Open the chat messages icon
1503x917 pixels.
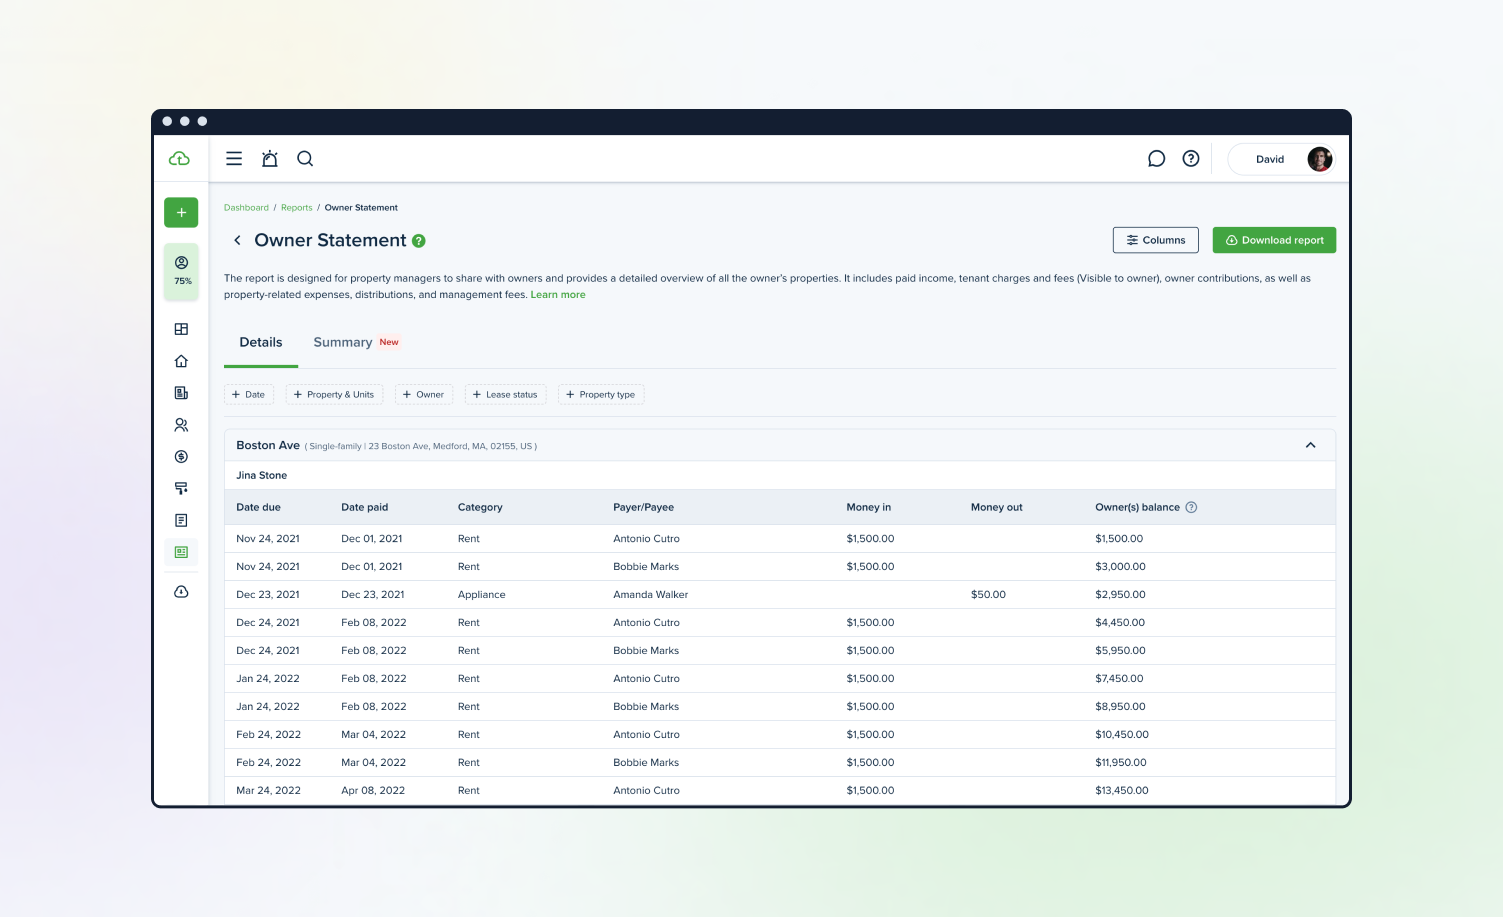click(x=1156, y=159)
